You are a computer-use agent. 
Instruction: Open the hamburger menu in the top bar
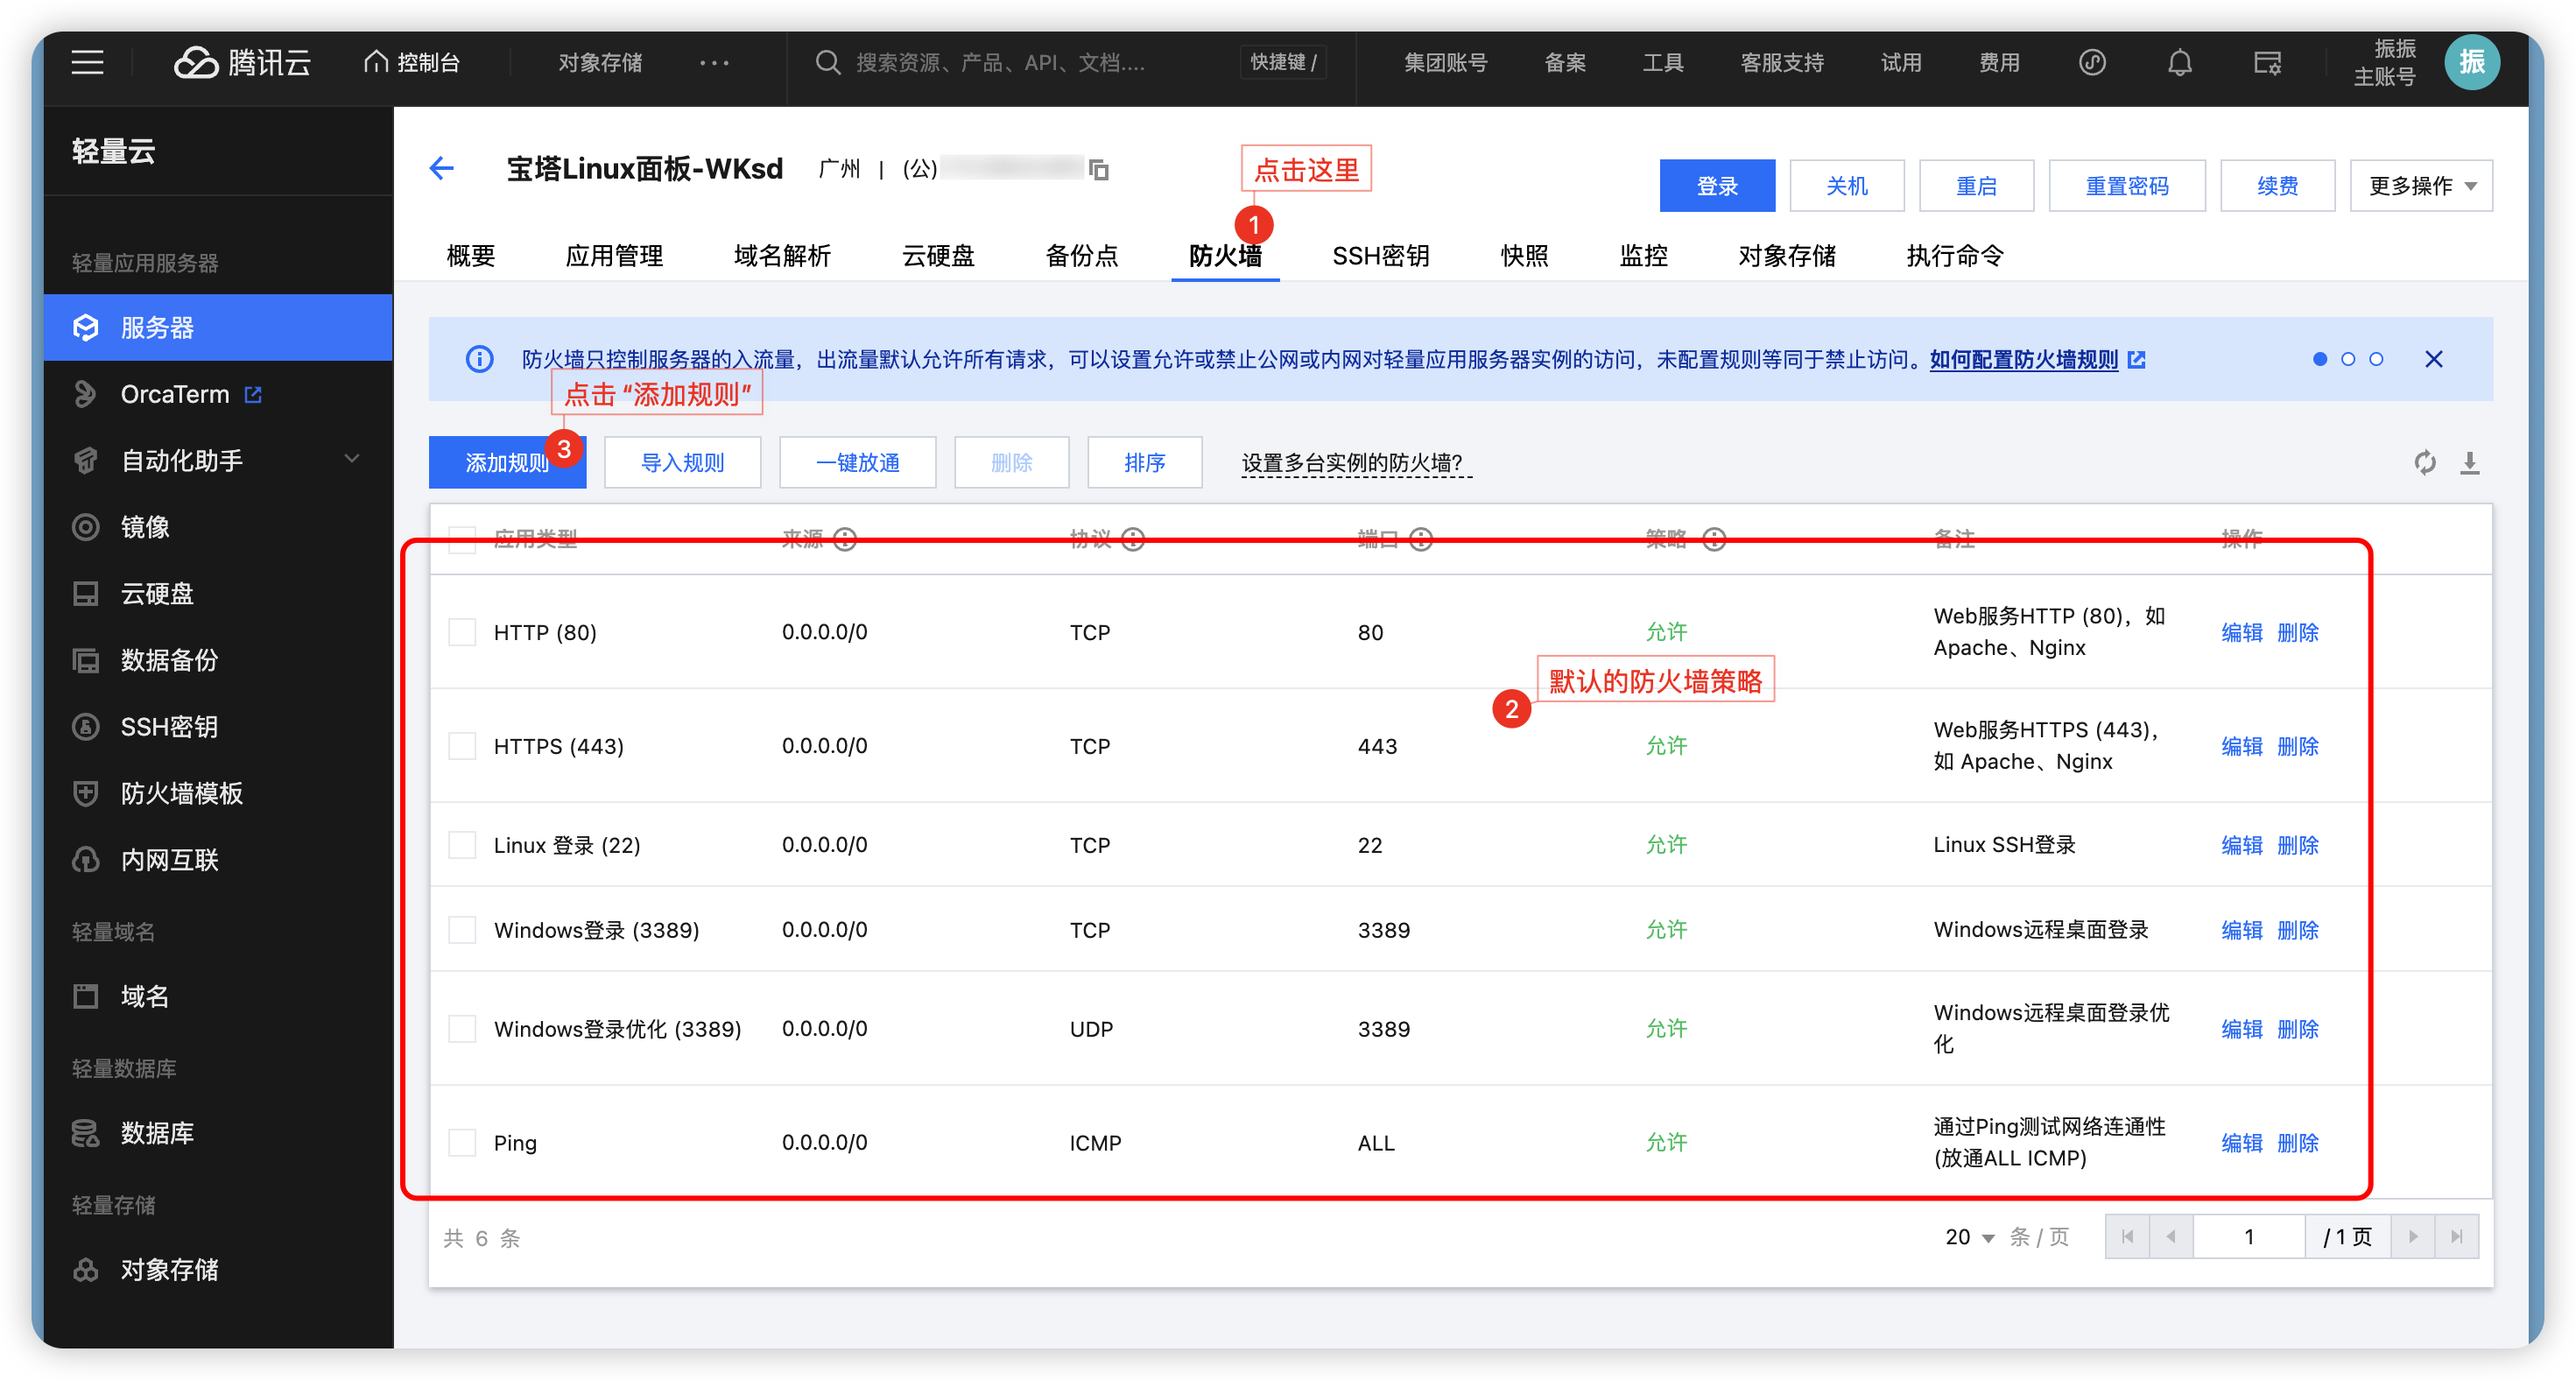[x=87, y=62]
